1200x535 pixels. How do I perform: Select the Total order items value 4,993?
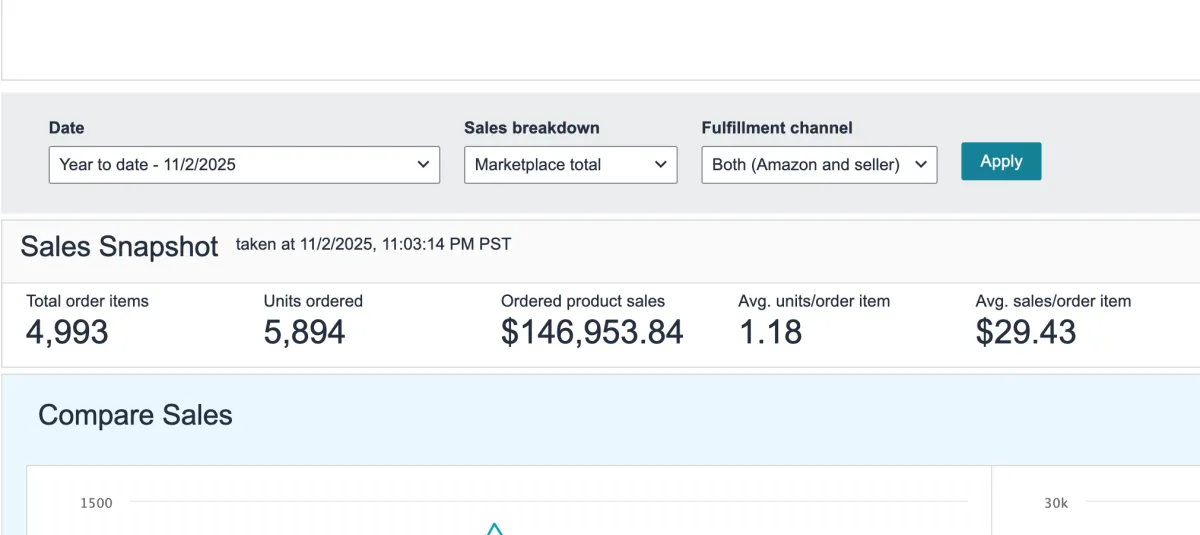point(67,332)
